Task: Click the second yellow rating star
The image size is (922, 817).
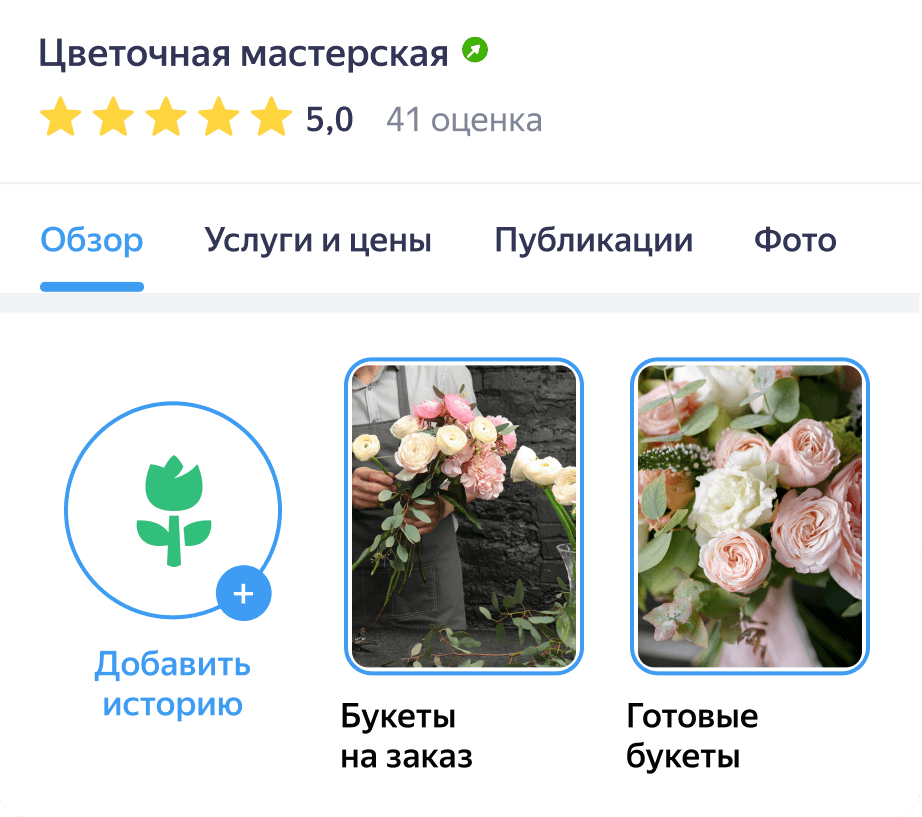Action: [x=113, y=116]
